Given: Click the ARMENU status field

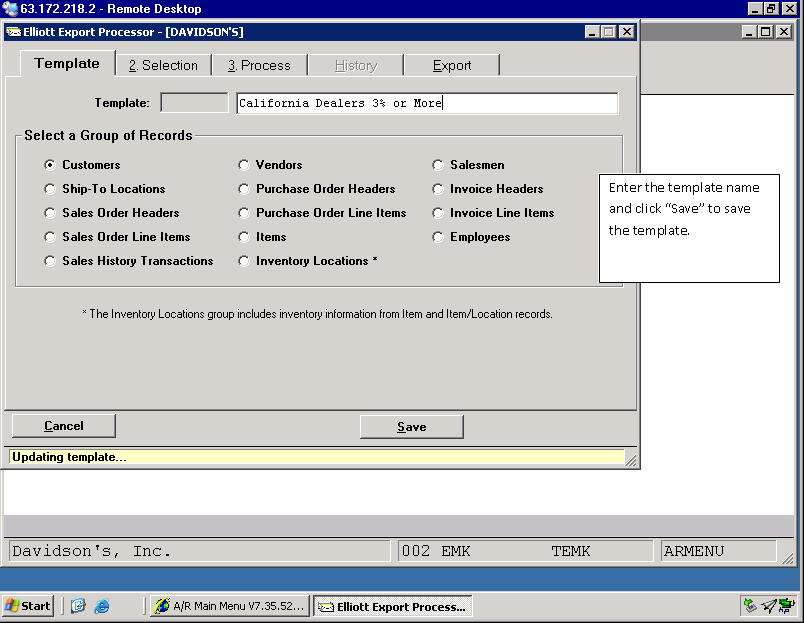Looking at the screenshot, I should [x=718, y=551].
